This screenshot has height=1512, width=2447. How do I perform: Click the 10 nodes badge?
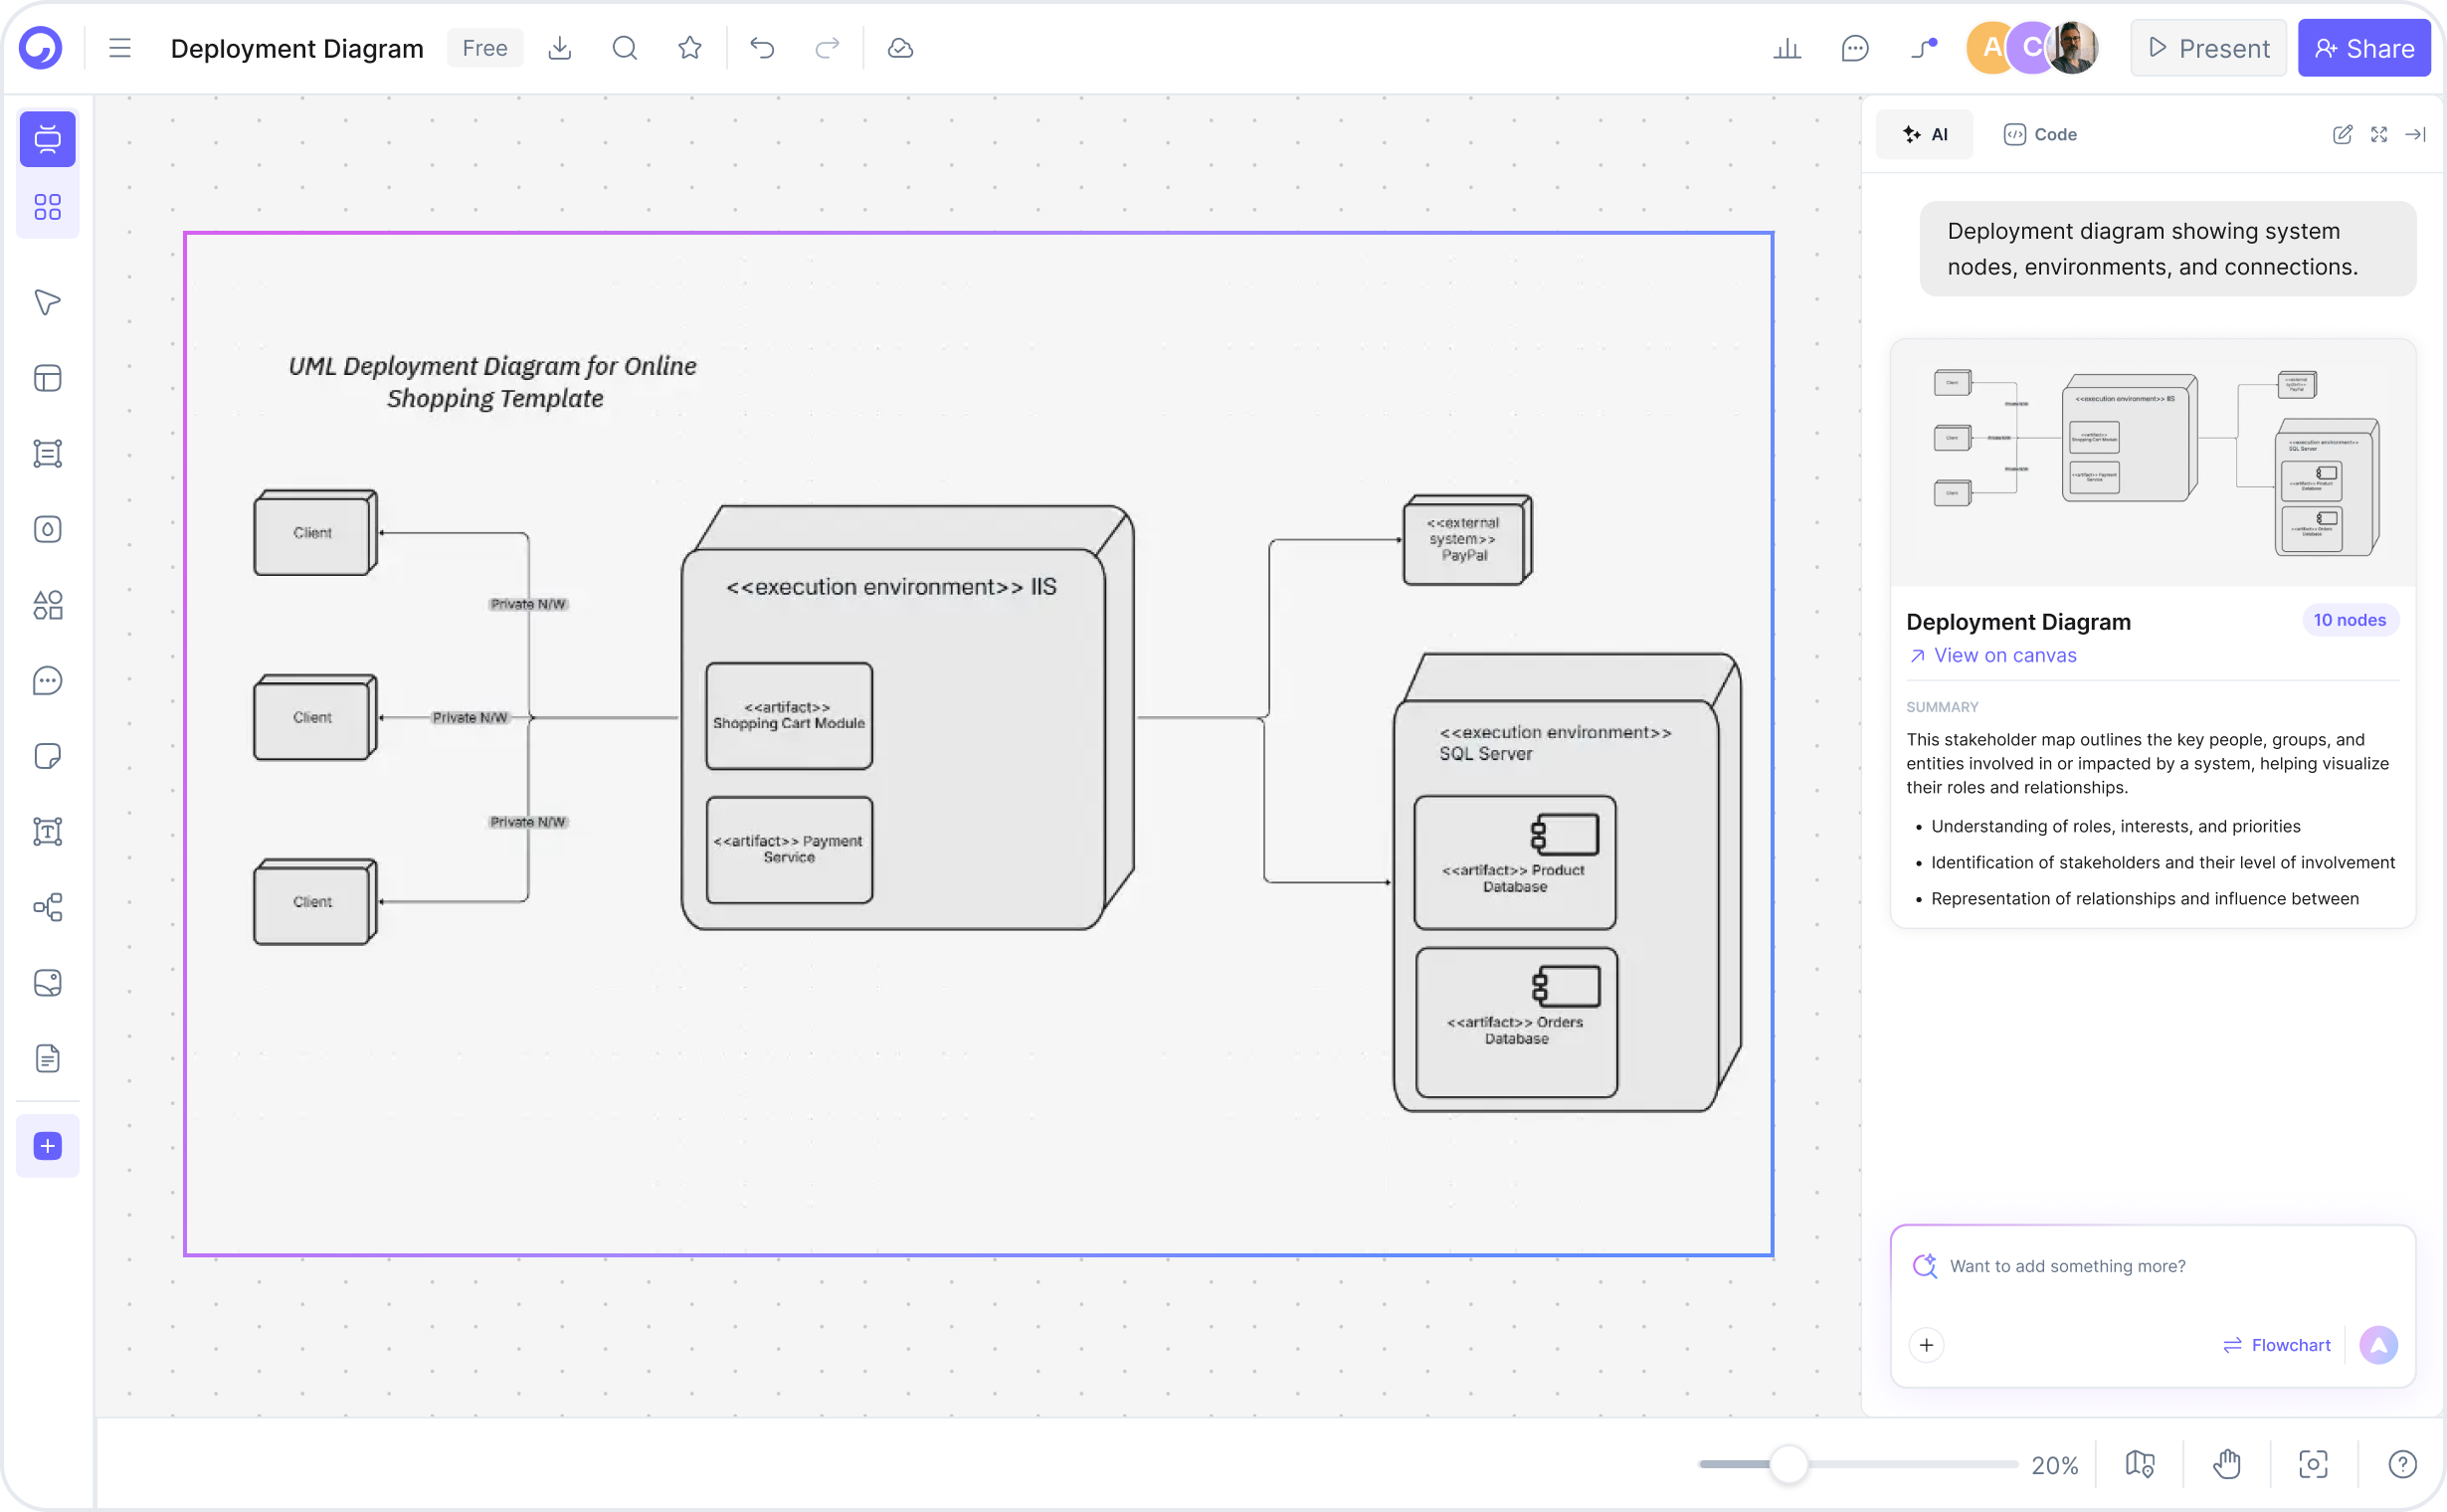[2349, 620]
